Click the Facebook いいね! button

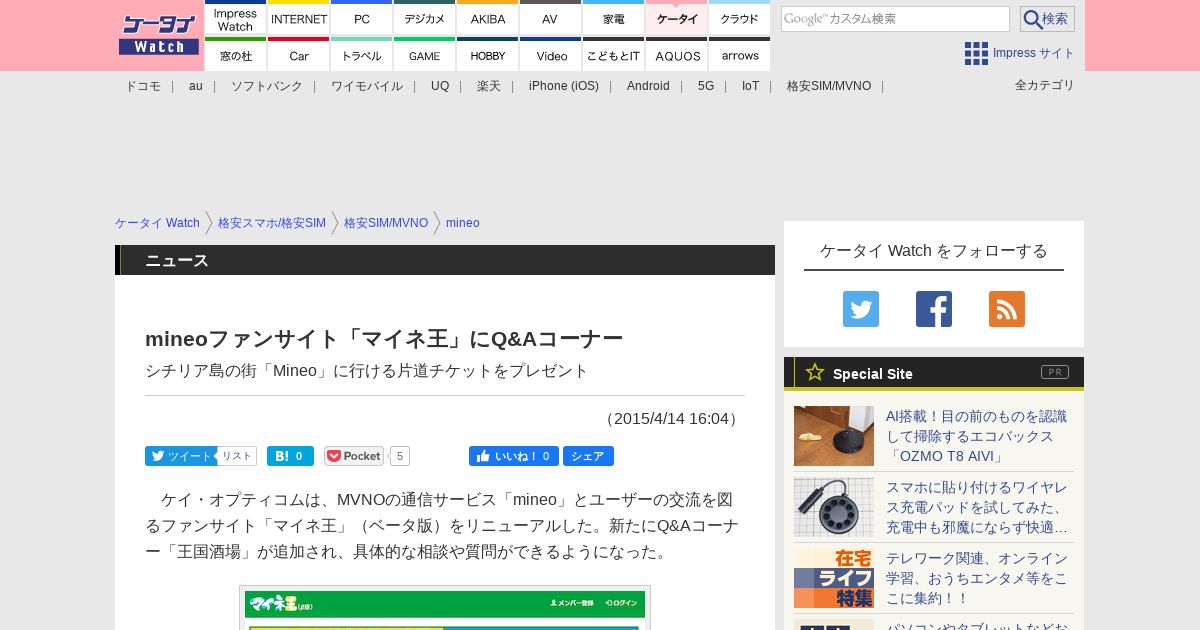click(x=514, y=456)
